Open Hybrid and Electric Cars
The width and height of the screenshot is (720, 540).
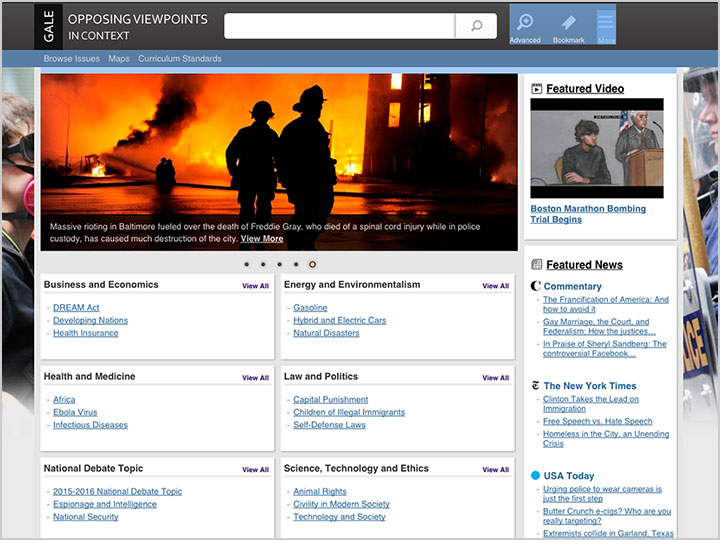340,321
